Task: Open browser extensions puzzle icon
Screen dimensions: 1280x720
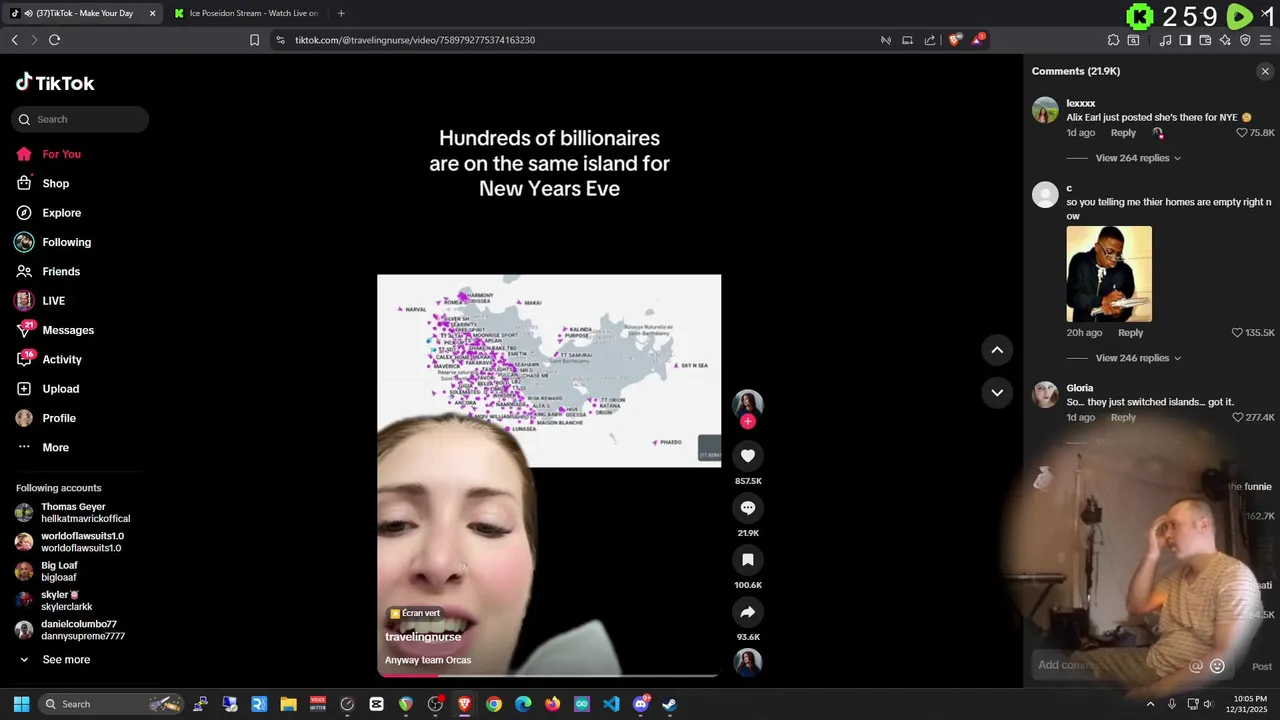Action: tap(1113, 40)
